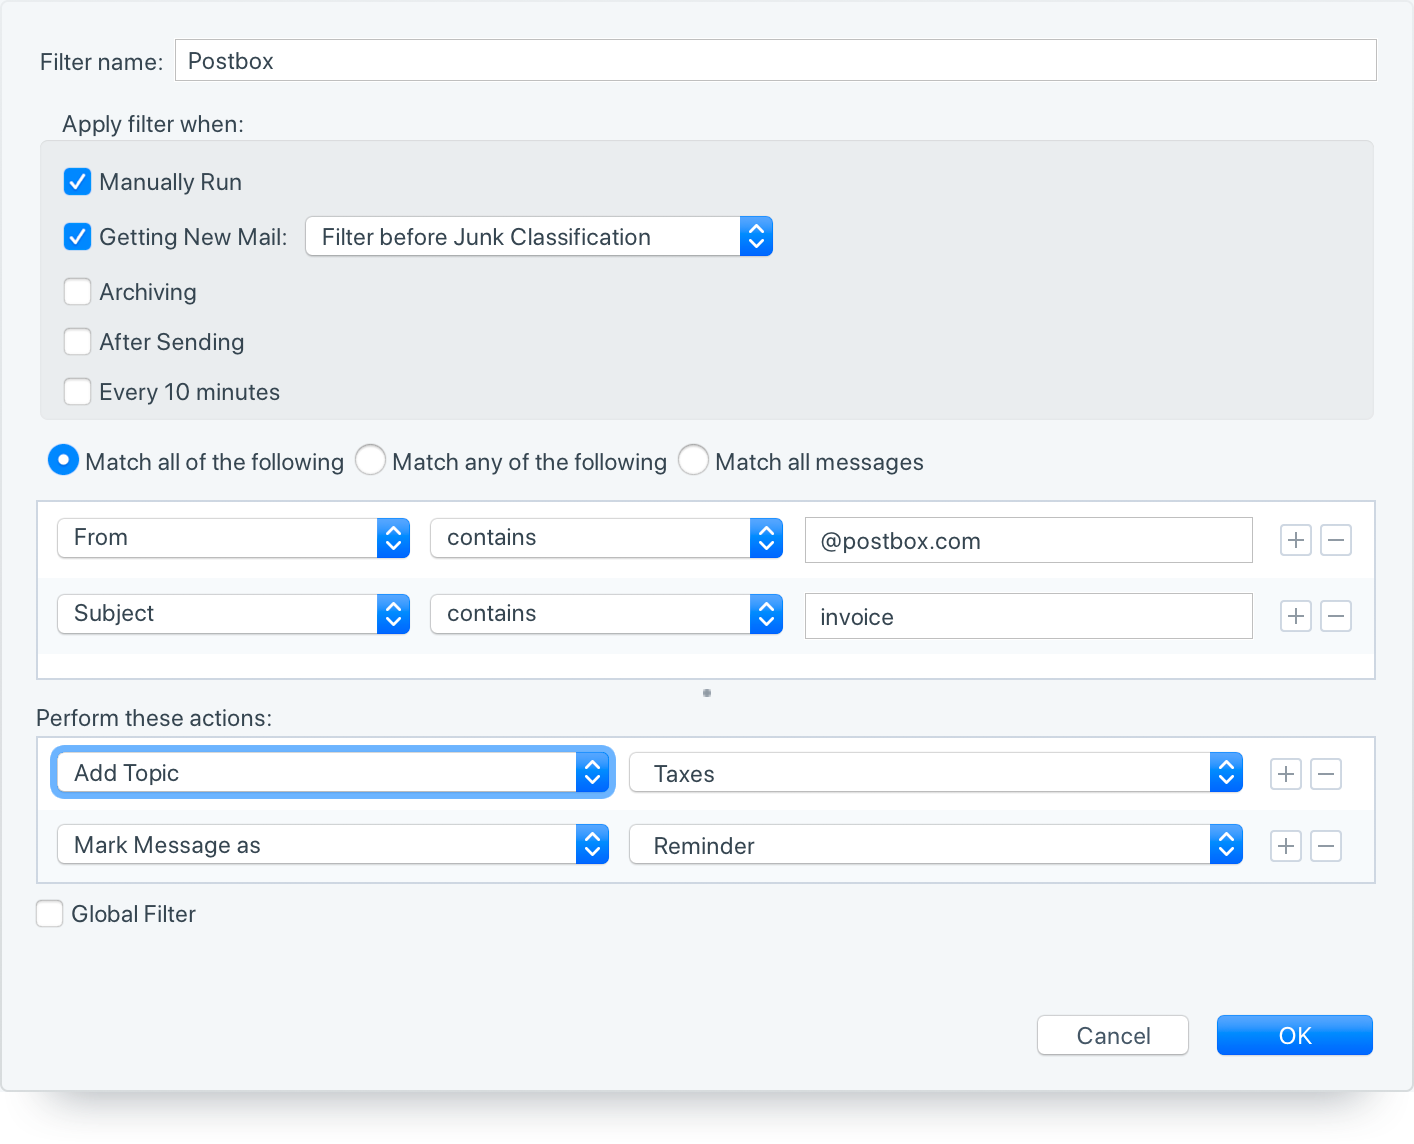Enable the Archiving checkbox

77,292
